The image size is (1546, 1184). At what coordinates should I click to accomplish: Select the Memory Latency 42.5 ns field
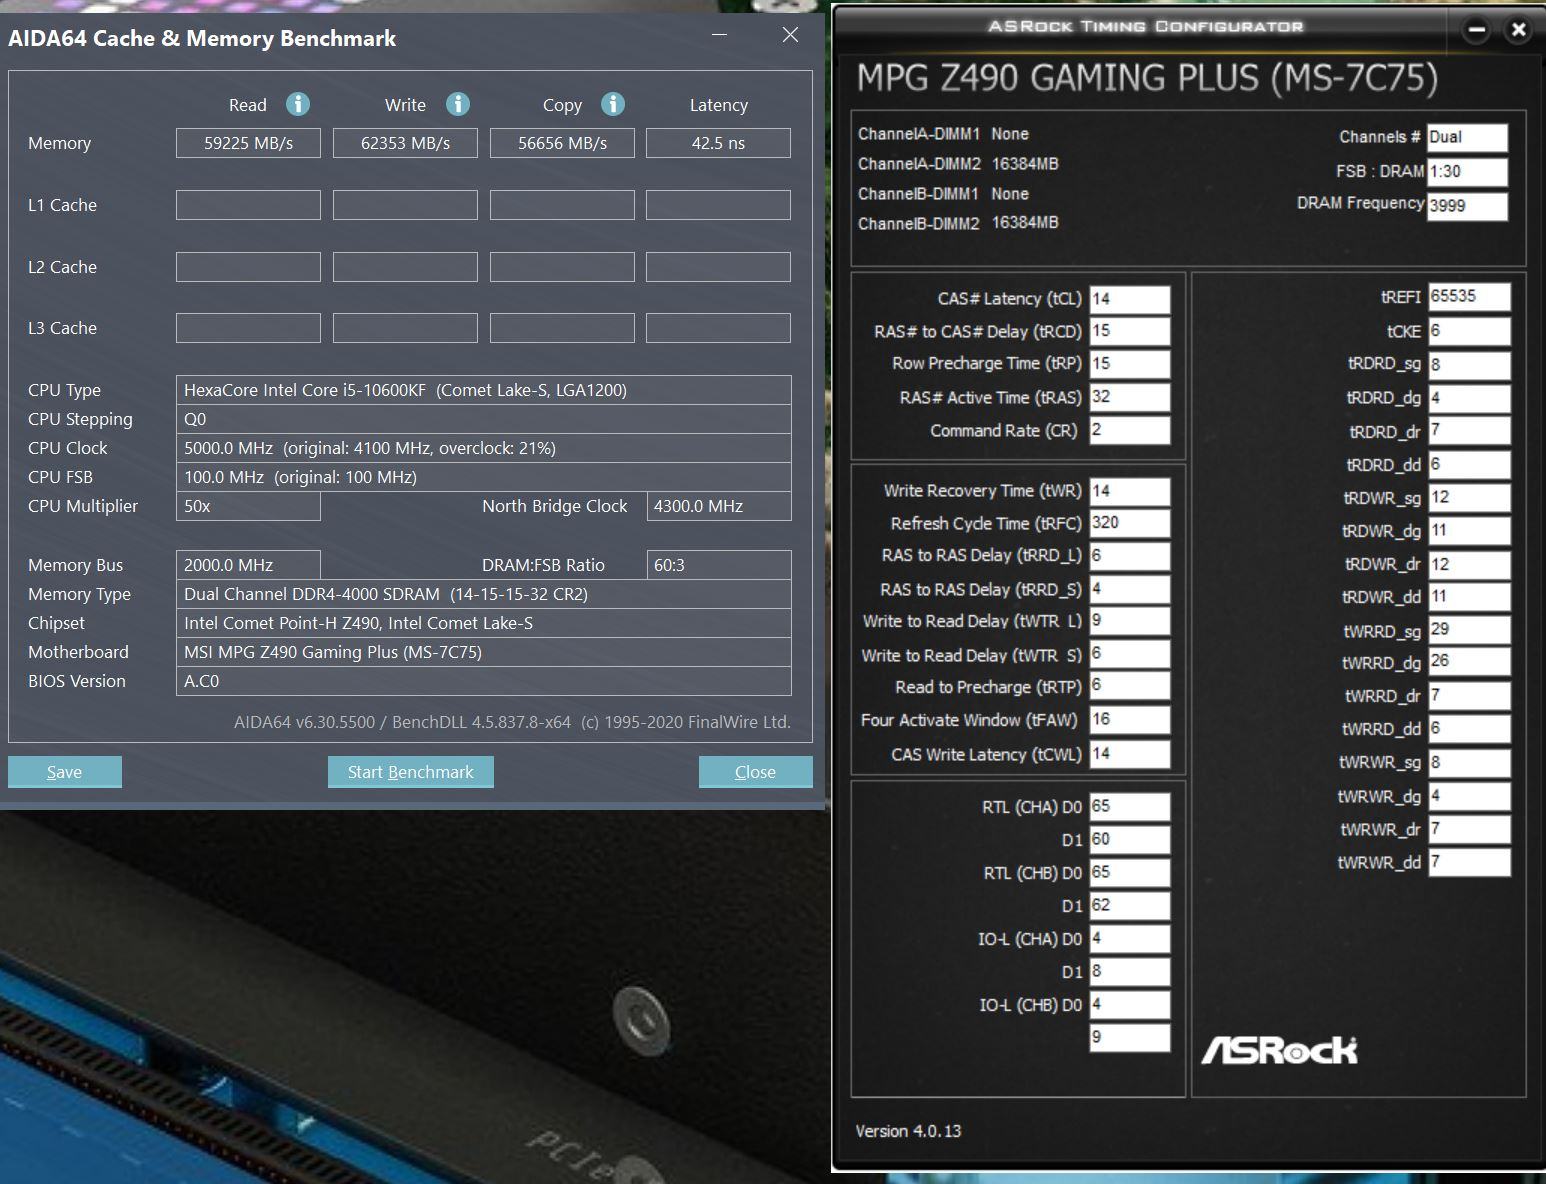click(718, 143)
